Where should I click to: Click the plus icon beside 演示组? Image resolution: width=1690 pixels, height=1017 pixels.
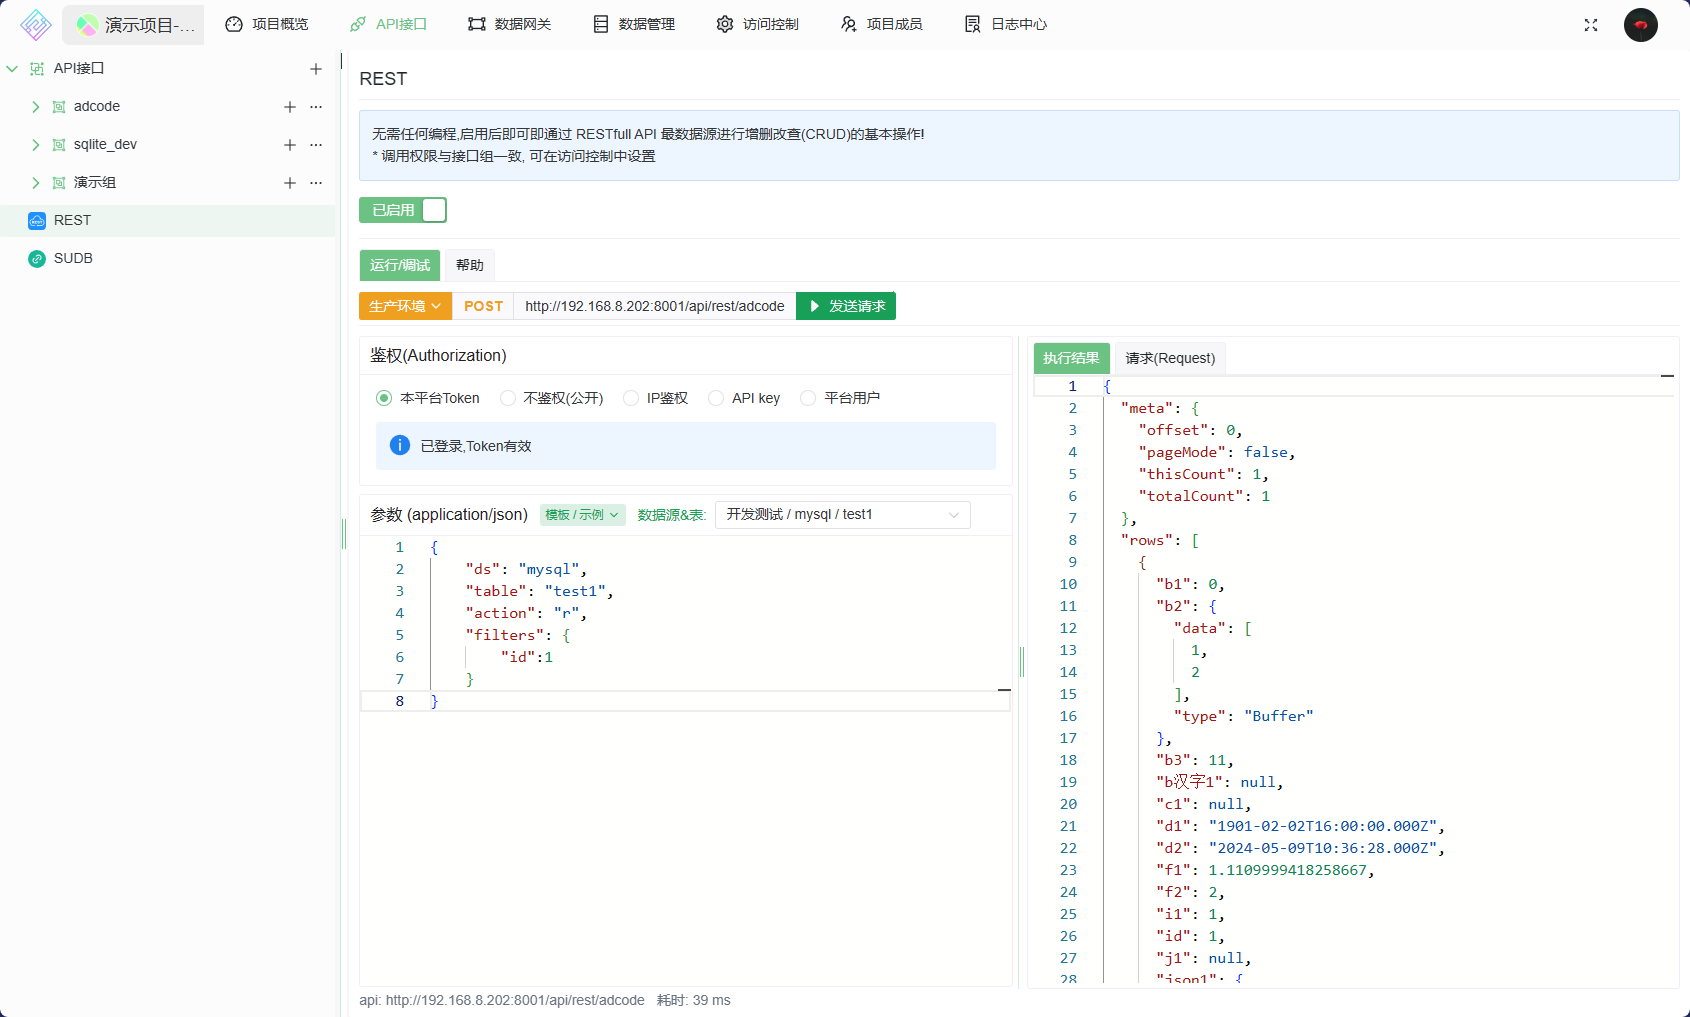tap(290, 183)
